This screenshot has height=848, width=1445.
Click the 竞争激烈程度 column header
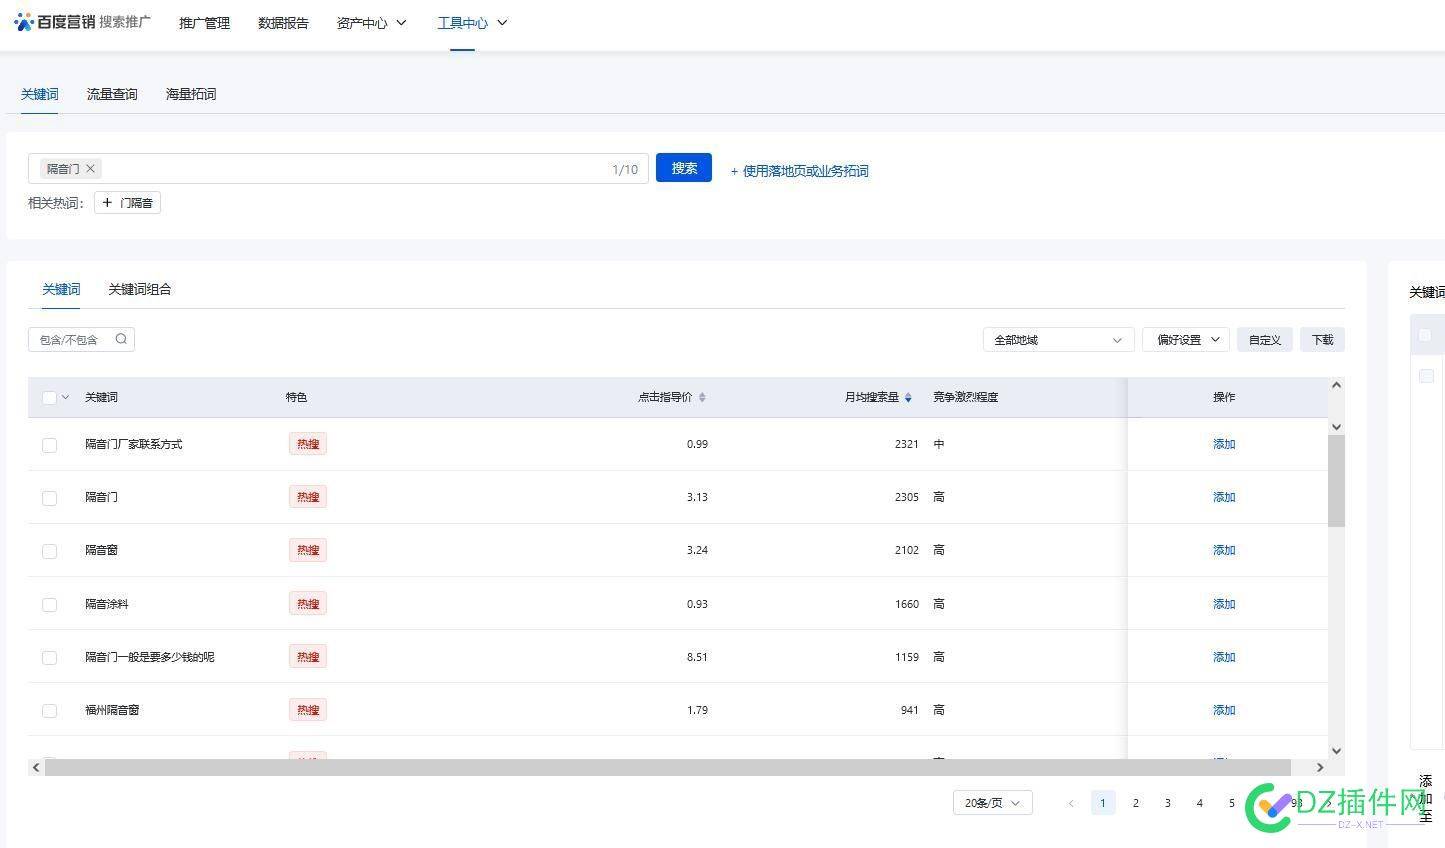pos(965,397)
